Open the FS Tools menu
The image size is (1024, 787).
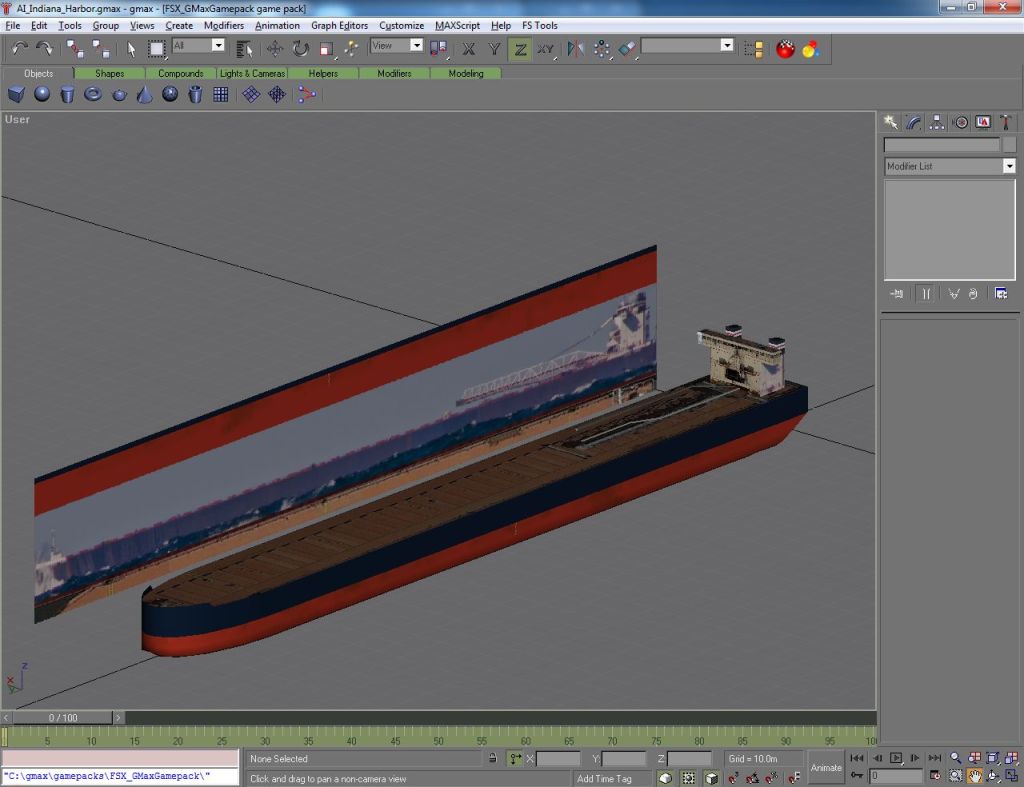tap(539, 25)
